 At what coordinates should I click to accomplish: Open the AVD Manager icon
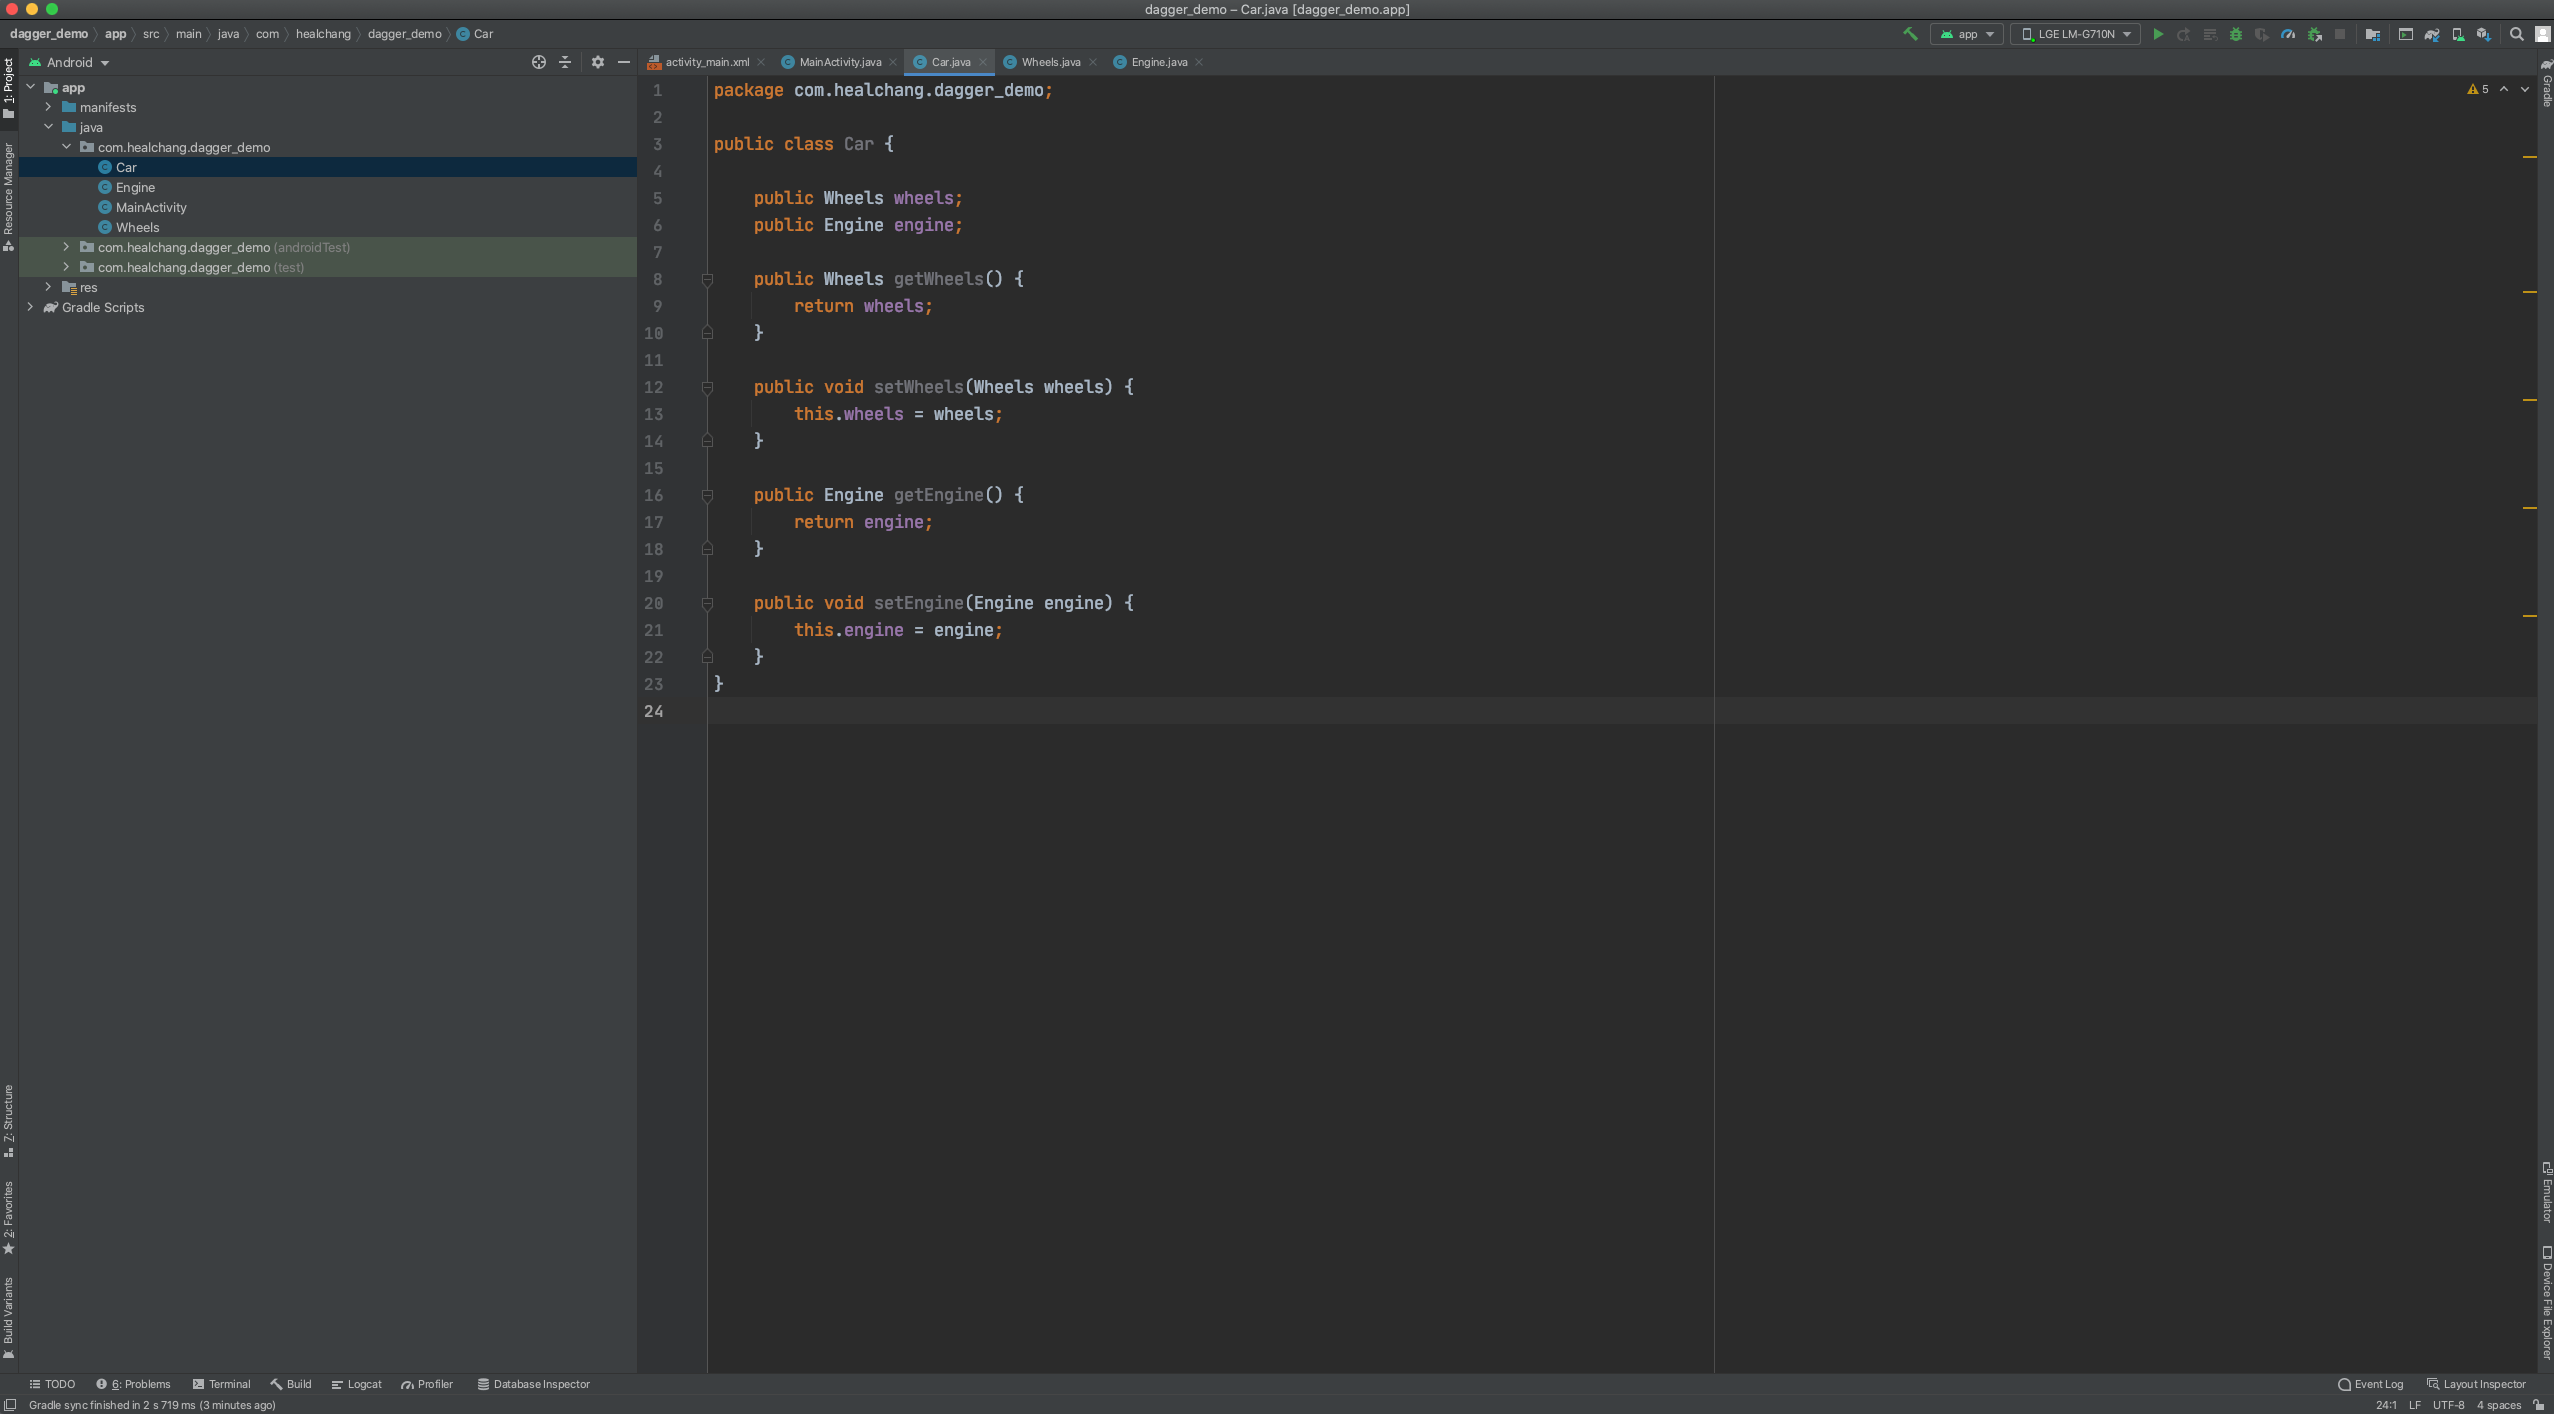point(2458,34)
